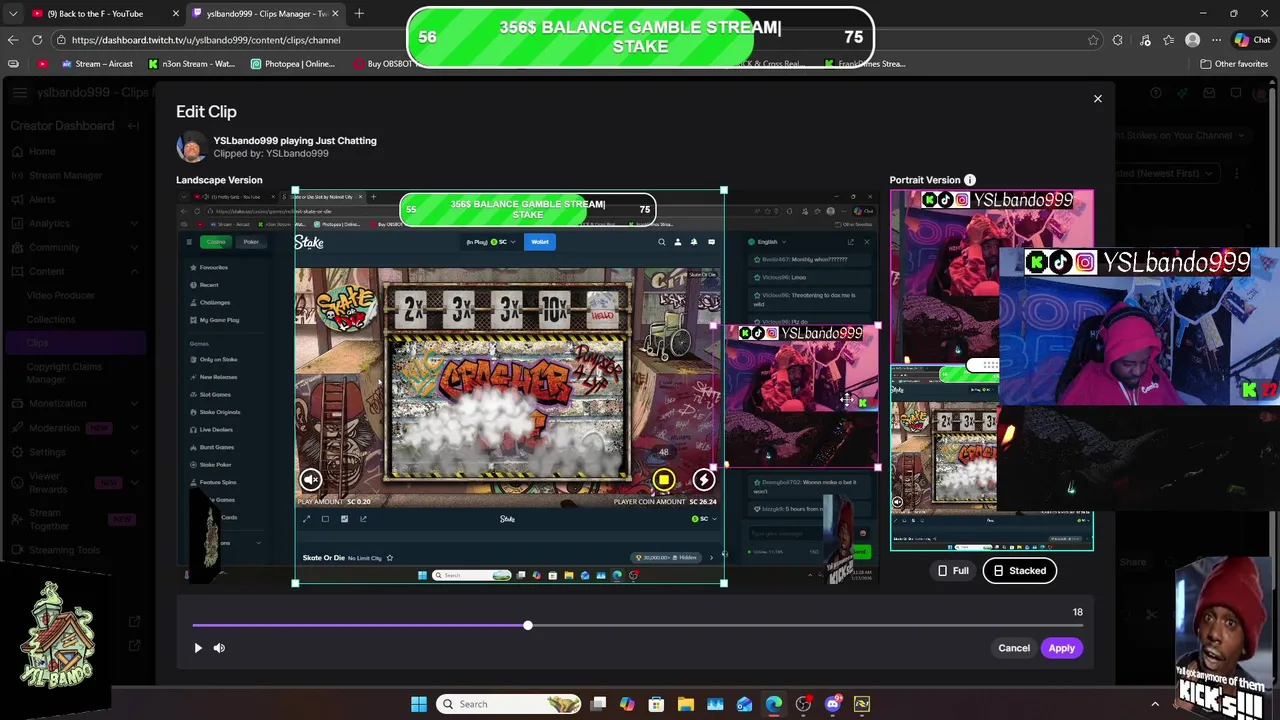This screenshot has height=720, width=1280.
Task: Open a new browser tab
Action: click(359, 13)
